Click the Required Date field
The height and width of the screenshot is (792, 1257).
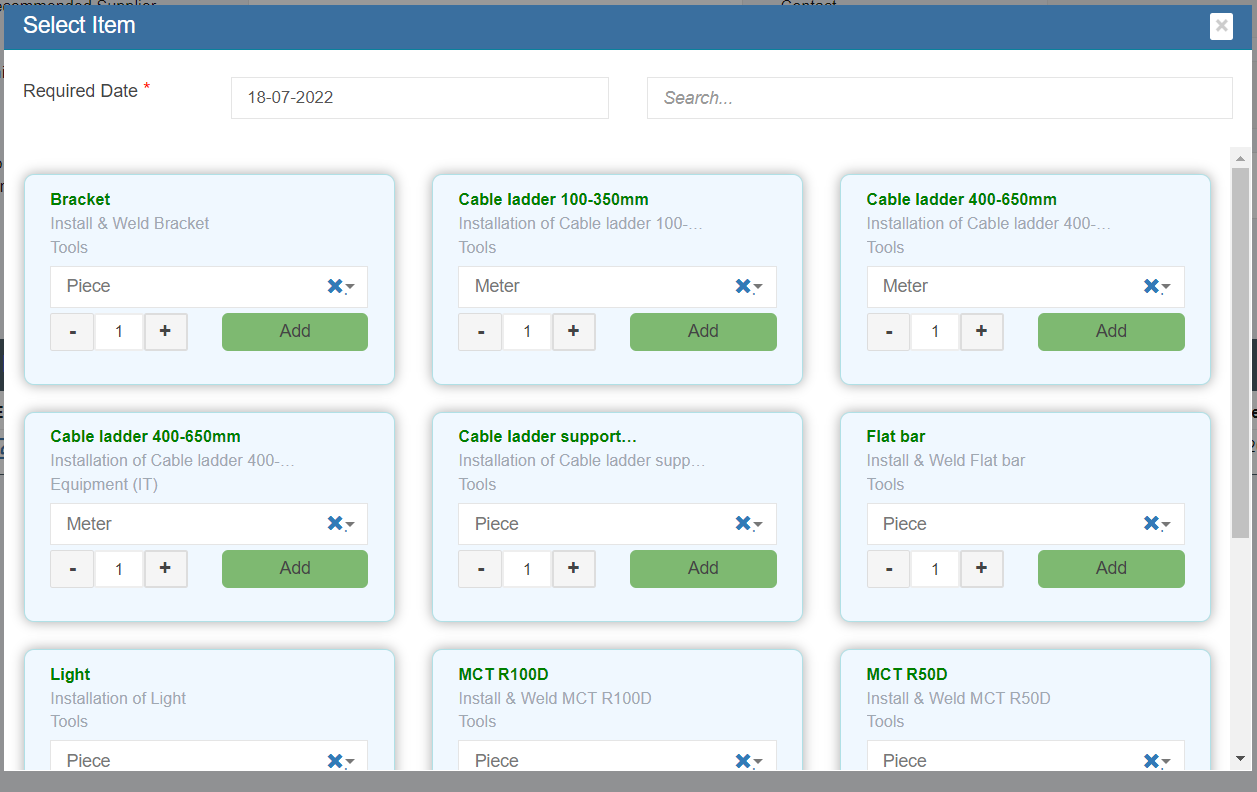point(419,98)
